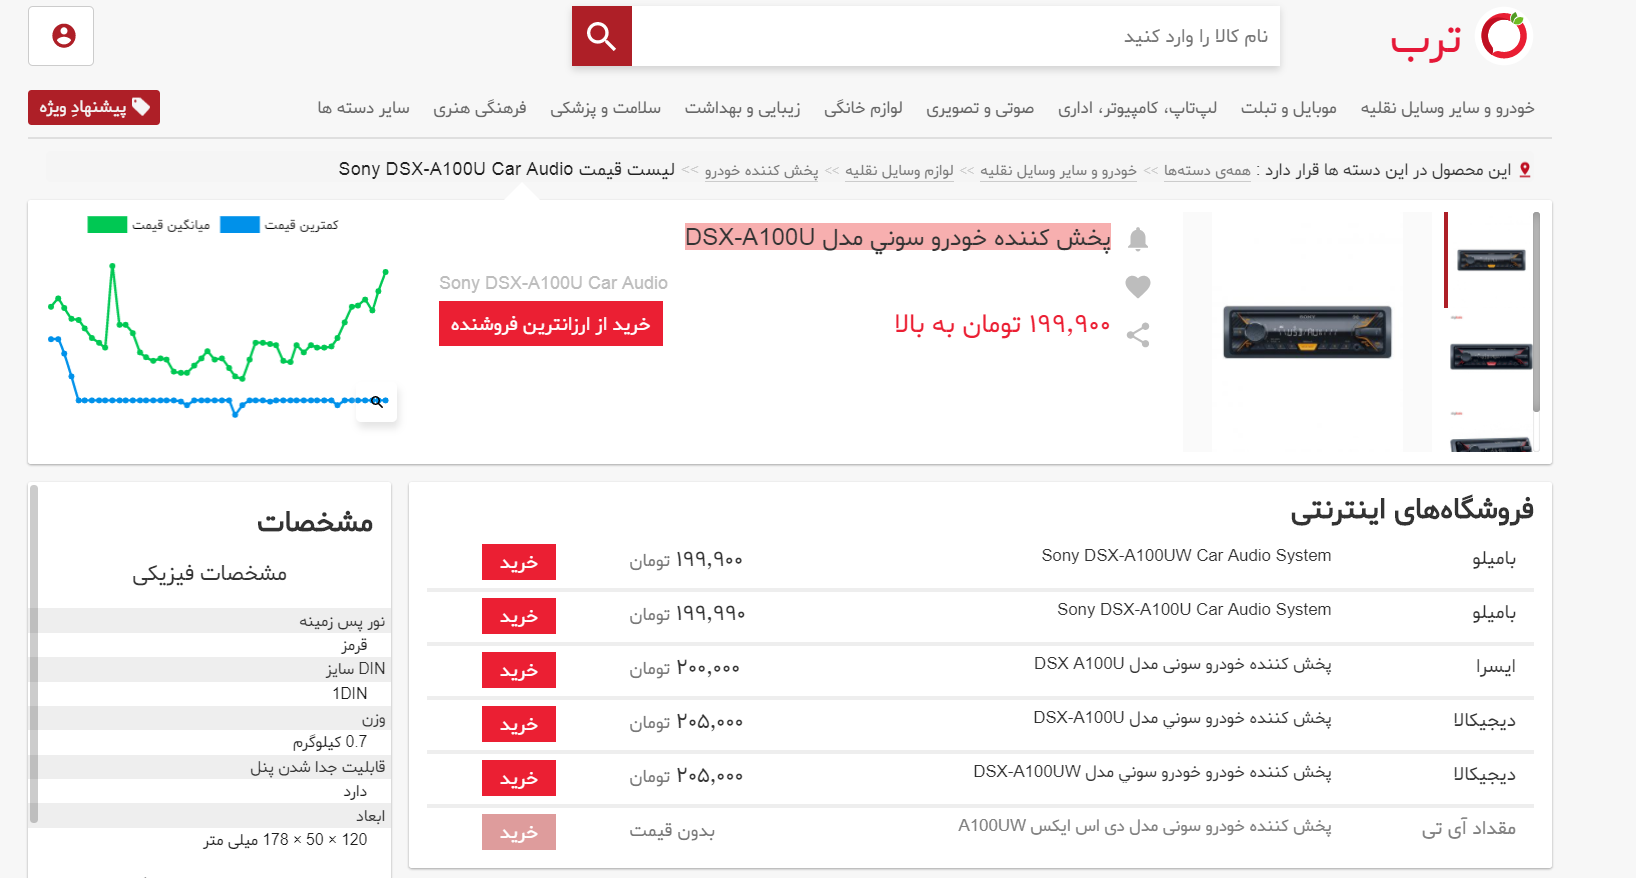Click the Torob logo icon
This screenshot has width=1636, height=878.
click(x=1504, y=36)
